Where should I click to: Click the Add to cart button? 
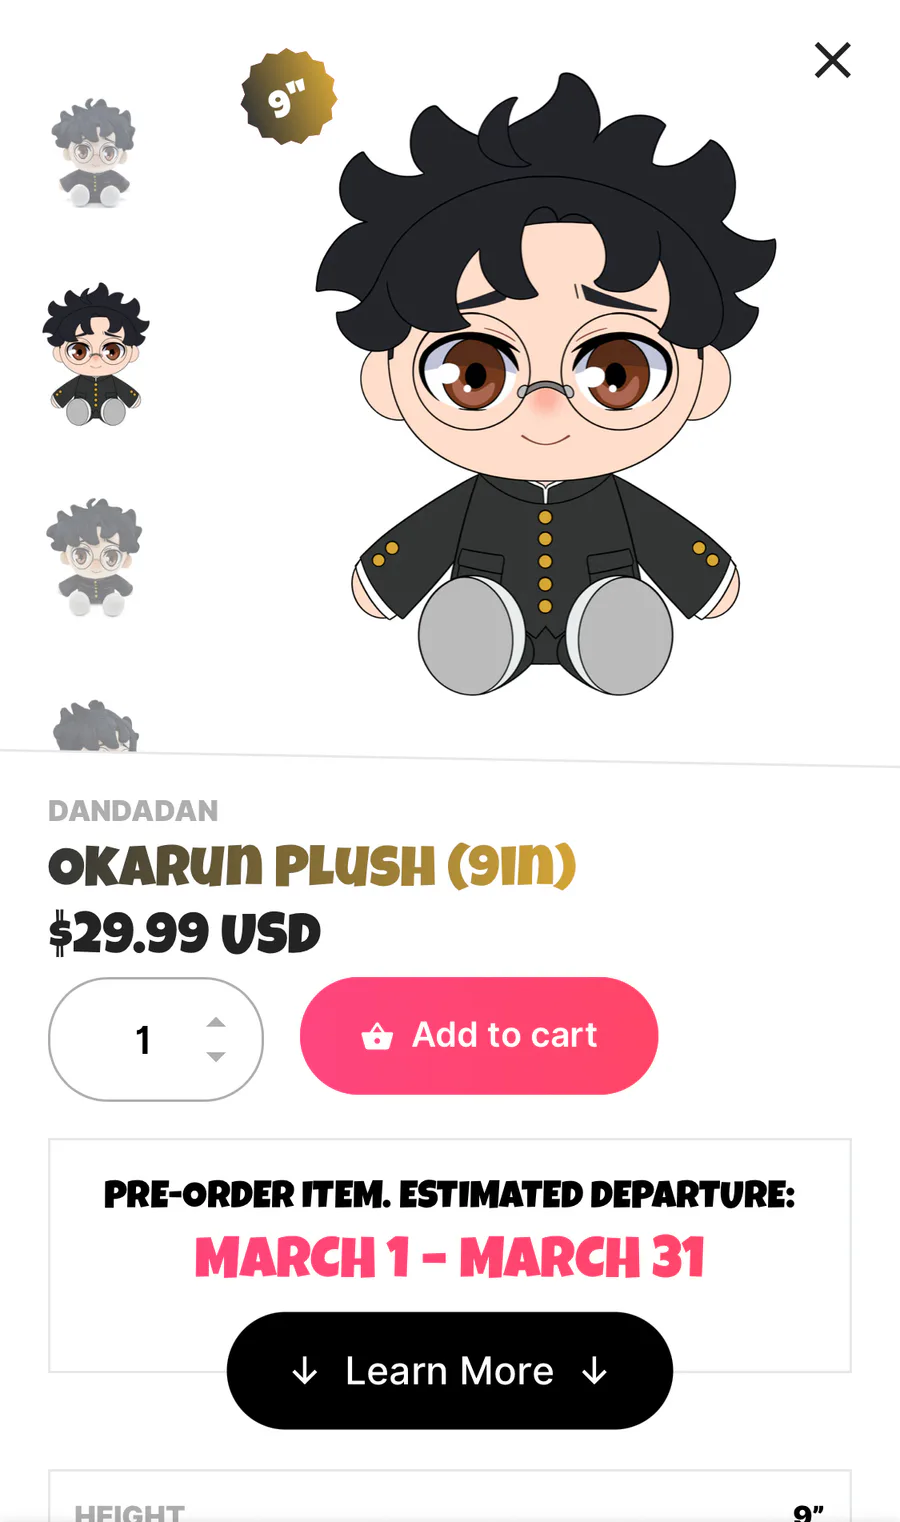point(479,1035)
